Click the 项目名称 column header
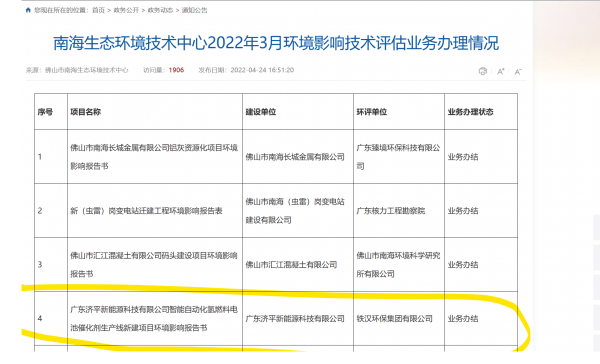The width and height of the screenshot is (600, 364). tap(86, 112)
